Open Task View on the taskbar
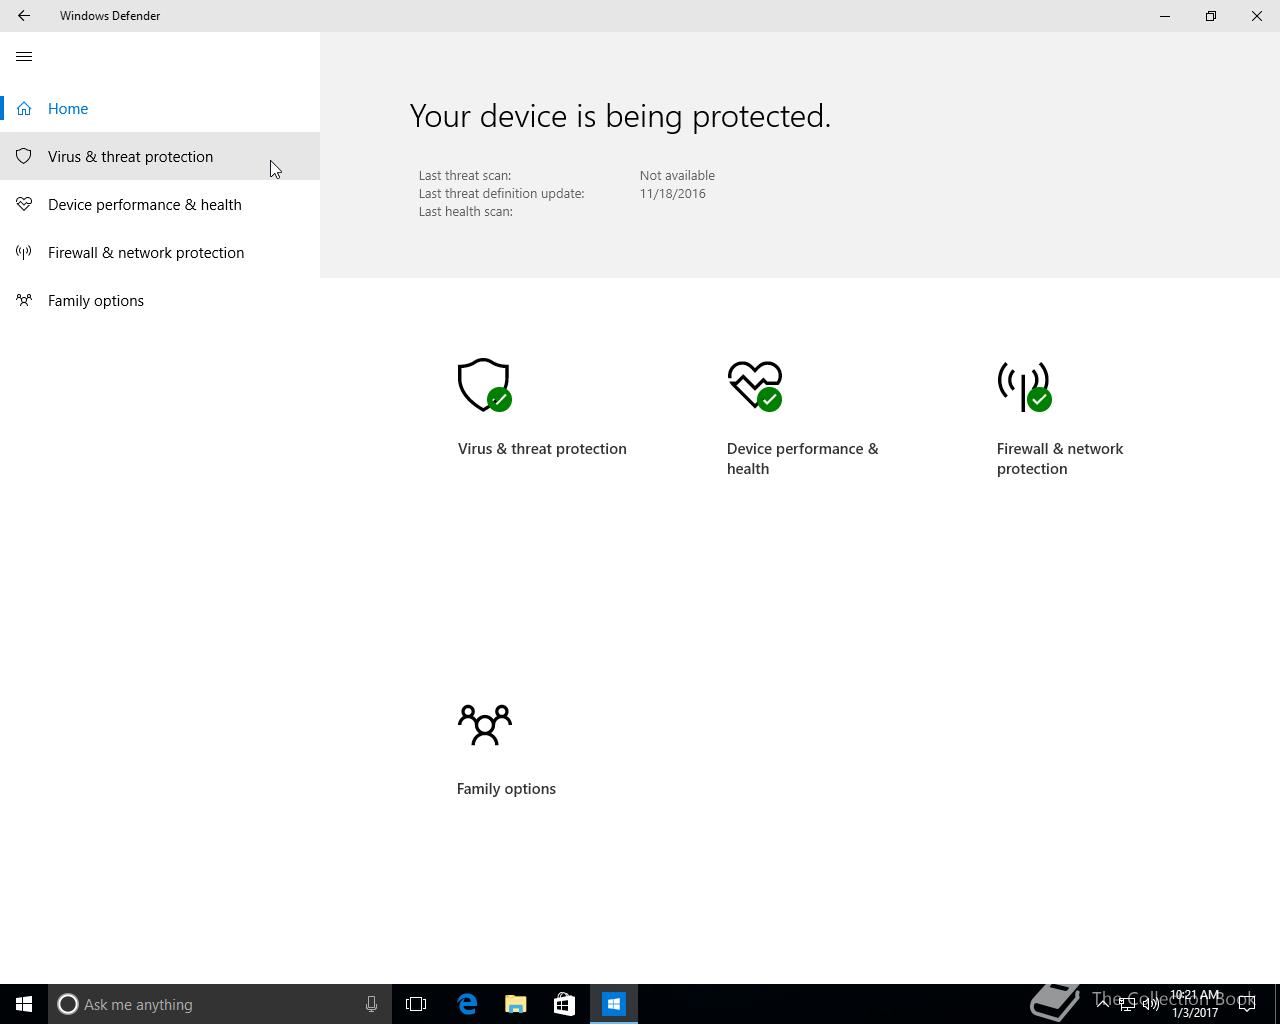The image size is (1280, 1024). tap(416, 1004)
